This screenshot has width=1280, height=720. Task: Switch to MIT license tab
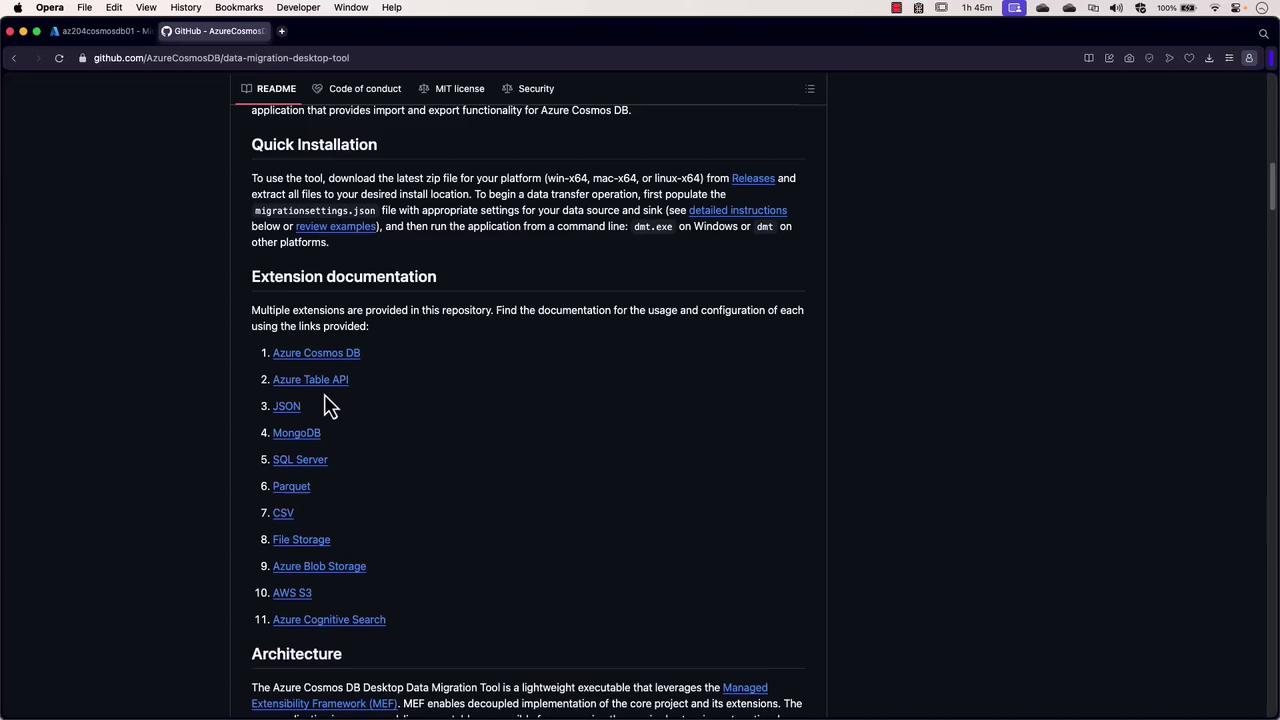[x=452, y=89]
